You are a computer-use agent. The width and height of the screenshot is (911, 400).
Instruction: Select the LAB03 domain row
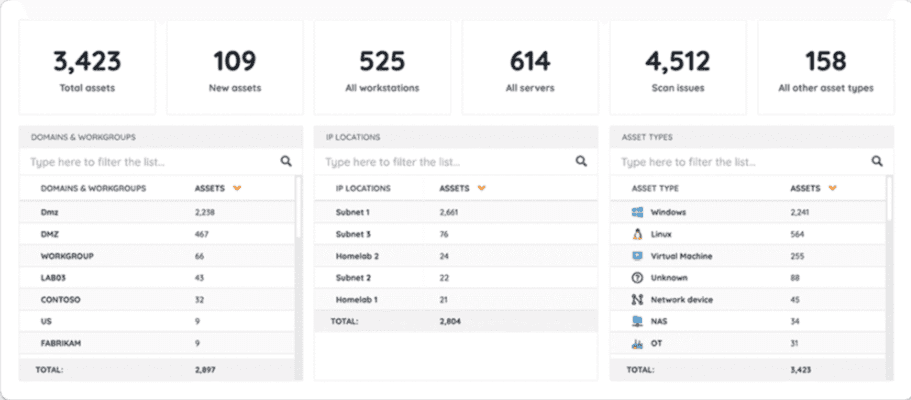tap(157, 278)
